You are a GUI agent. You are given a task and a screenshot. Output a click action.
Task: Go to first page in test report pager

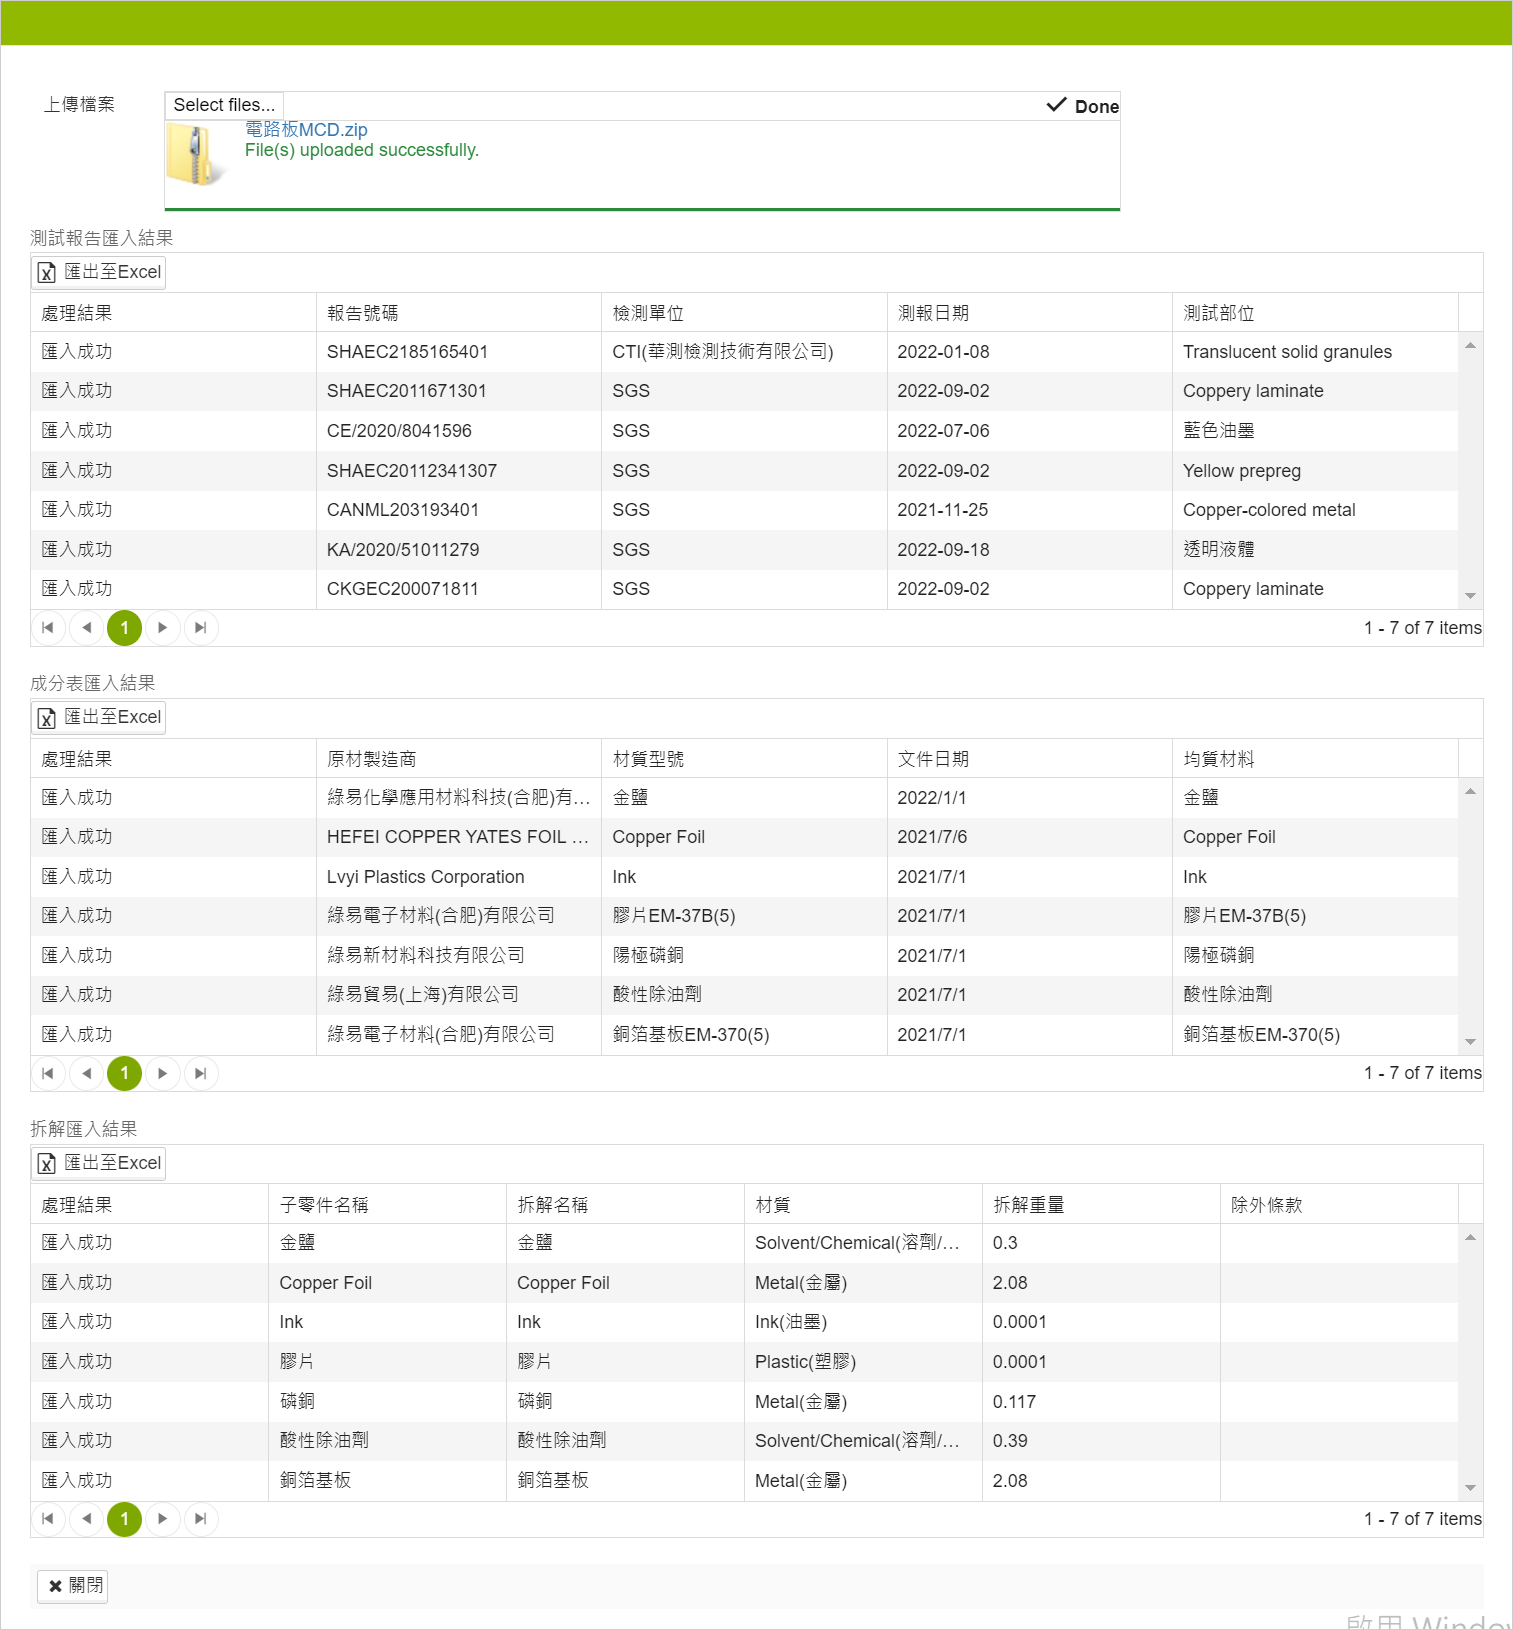click(48, 628)
